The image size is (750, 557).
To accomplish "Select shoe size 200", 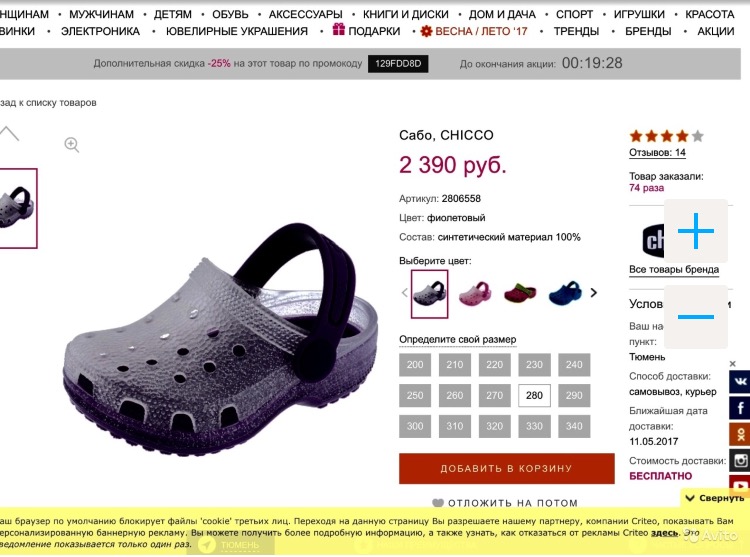I will pyautogui.click(x=415, y=365).
